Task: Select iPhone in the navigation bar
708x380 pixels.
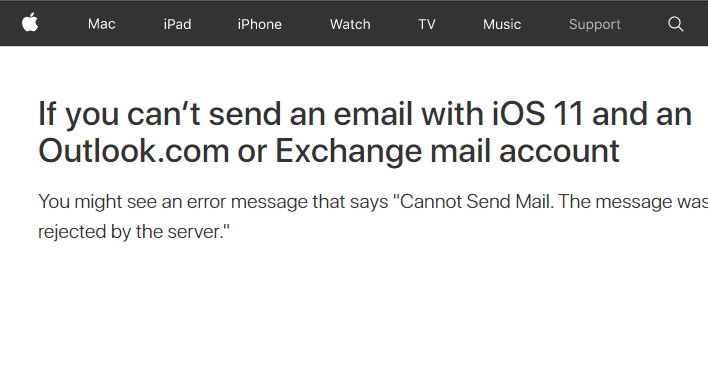Action: tap(260, 24)
